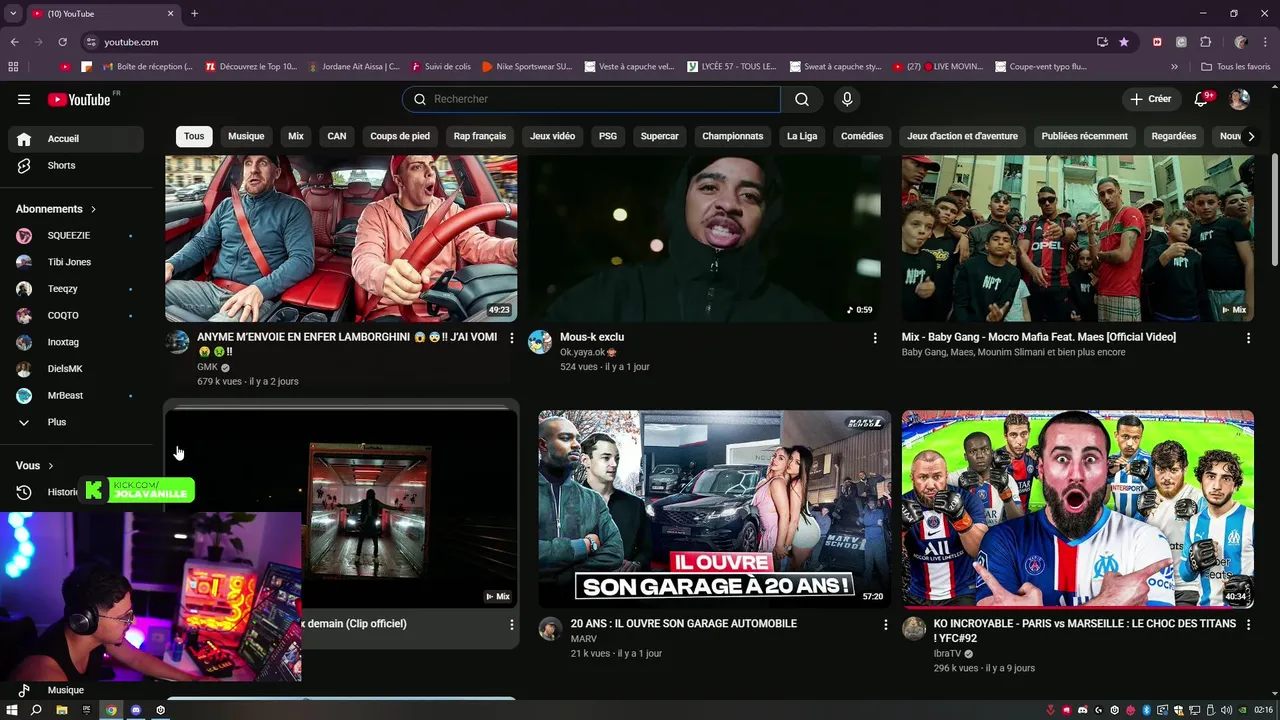Image resolution: width=1280 pixels, height=720 pixels.
Task: Open options for KO INCROYABLE video
Action: pyautogui.click(x=1248, y=624)
